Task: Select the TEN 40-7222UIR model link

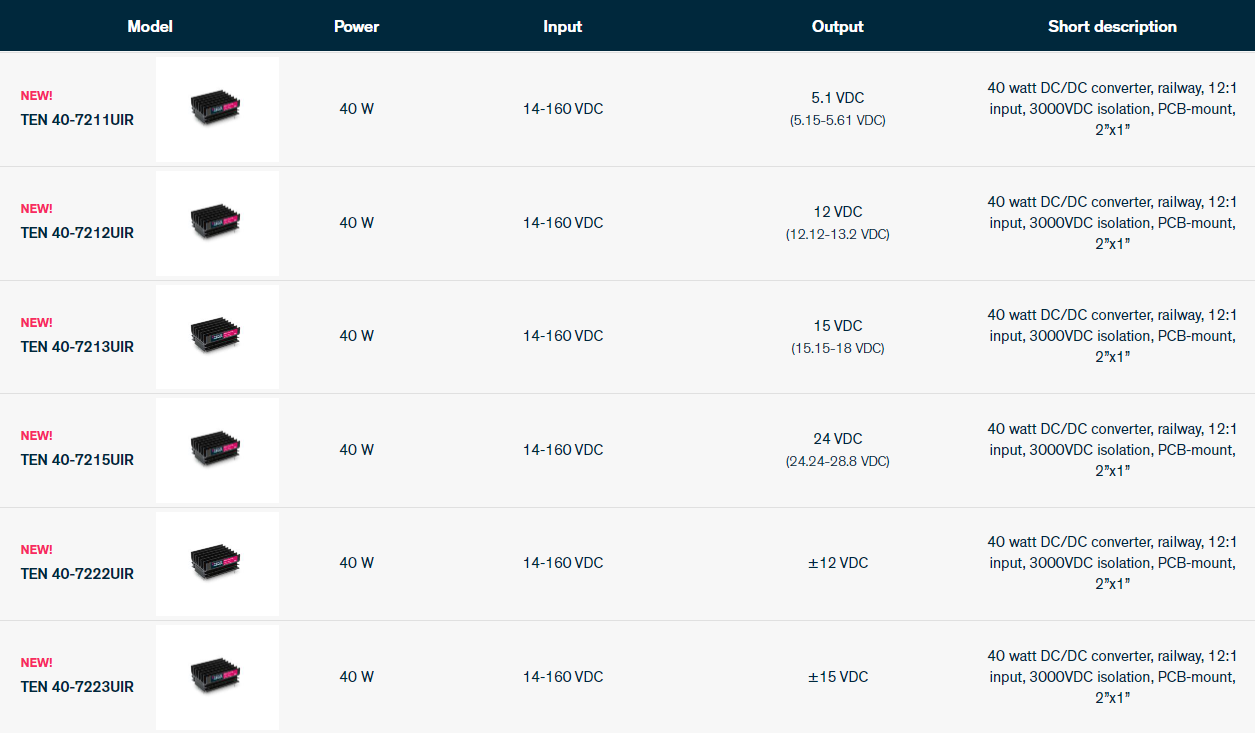Action: click(x=77, y=574)
